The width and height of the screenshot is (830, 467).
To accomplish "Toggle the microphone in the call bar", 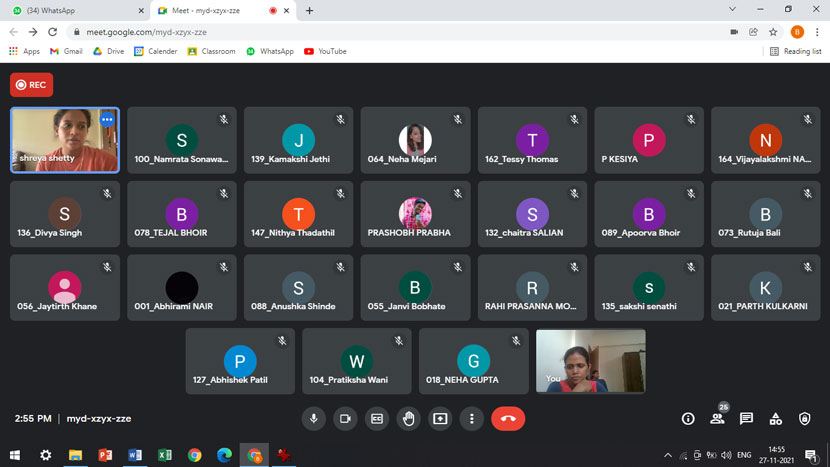I will coord(313,419).
